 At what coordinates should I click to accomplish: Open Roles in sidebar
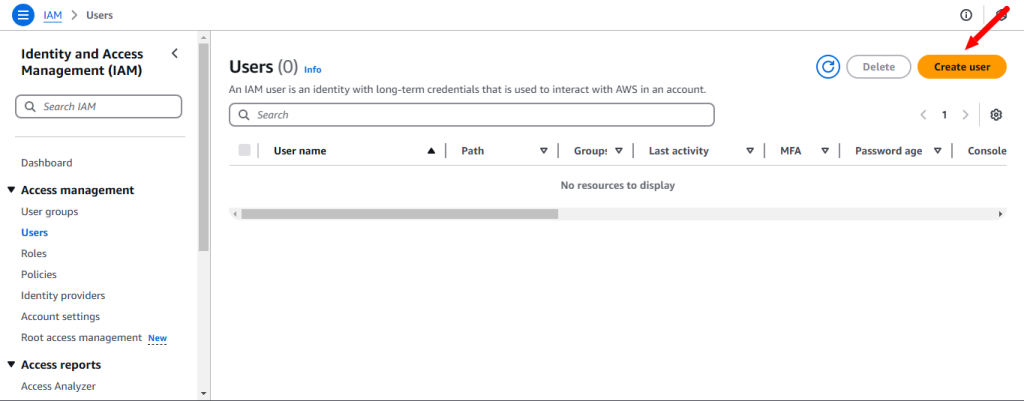[x=34, y=253]
